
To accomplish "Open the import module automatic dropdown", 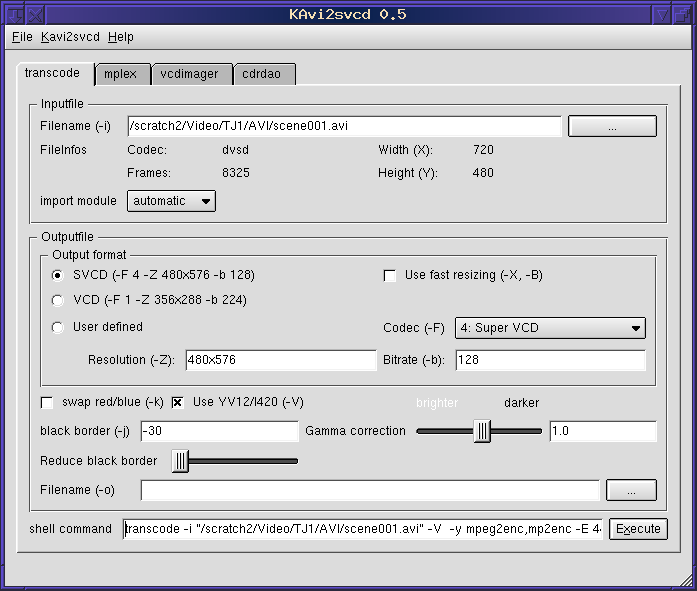I will (x=171, y=201).
